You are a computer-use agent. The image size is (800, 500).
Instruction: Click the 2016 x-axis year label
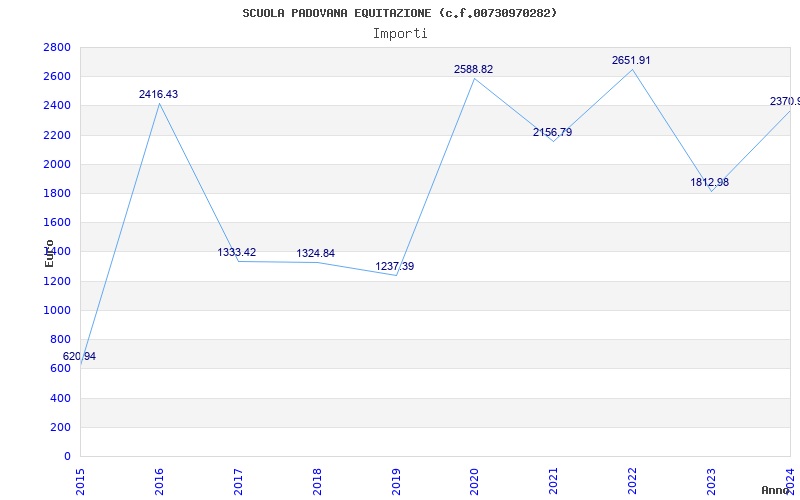[159, 482]
